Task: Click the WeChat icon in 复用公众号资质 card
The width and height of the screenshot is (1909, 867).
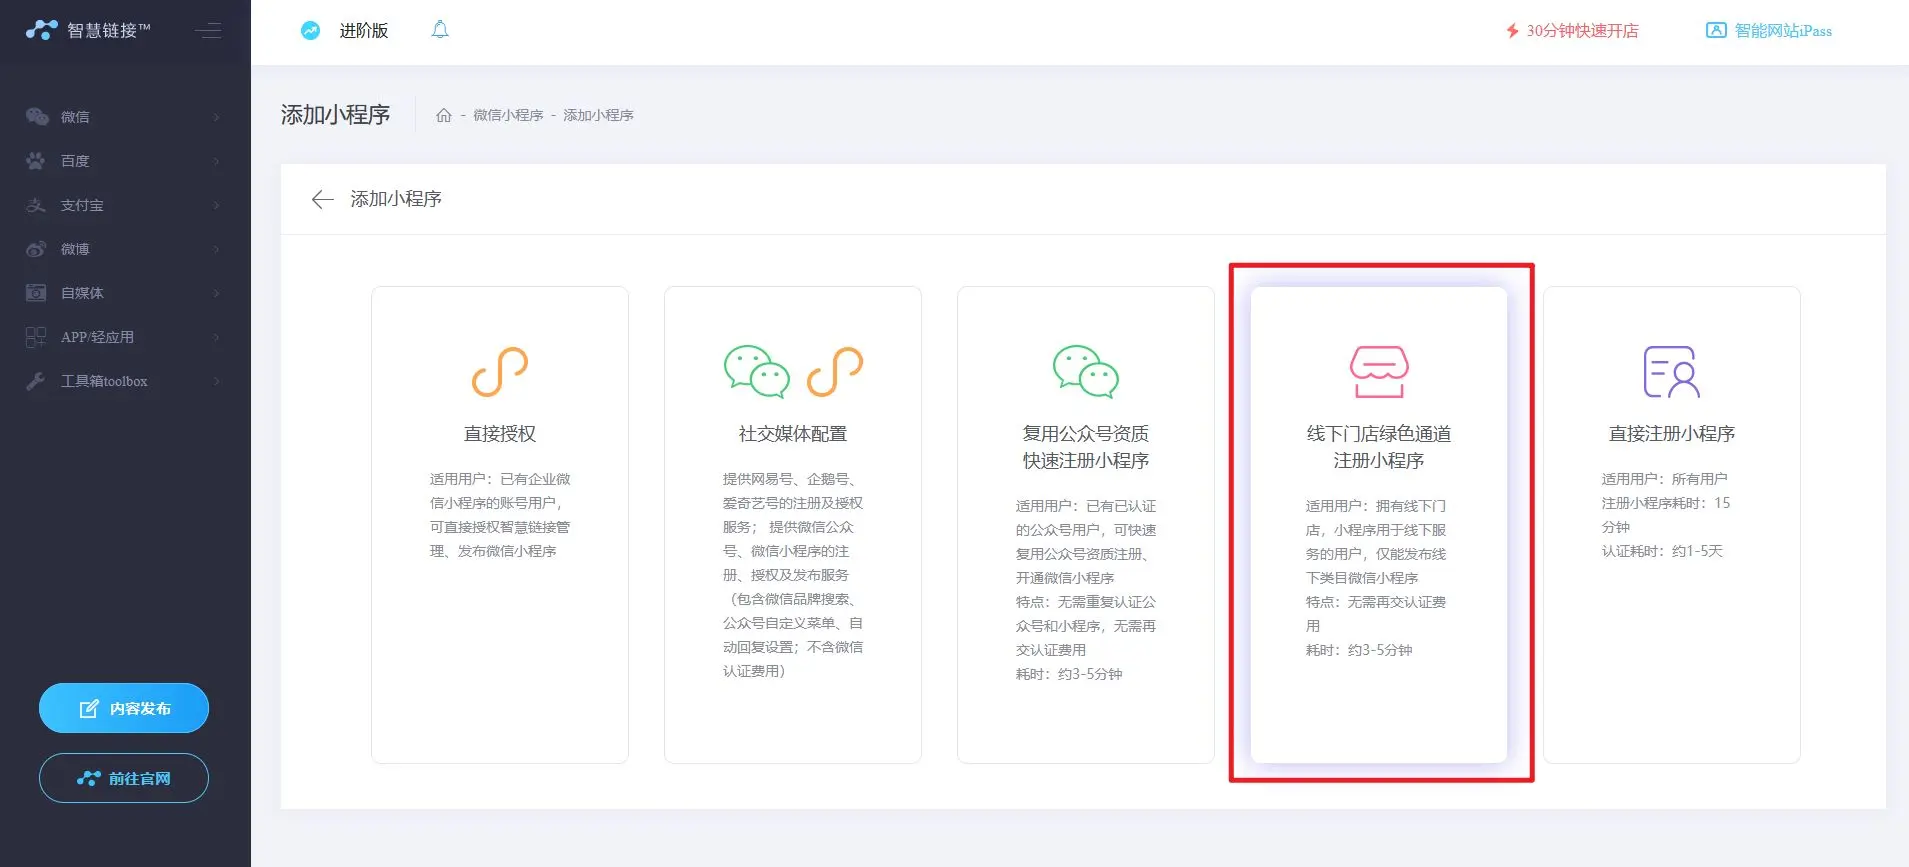Action: pyautogui.click(x=1085, y=372)
